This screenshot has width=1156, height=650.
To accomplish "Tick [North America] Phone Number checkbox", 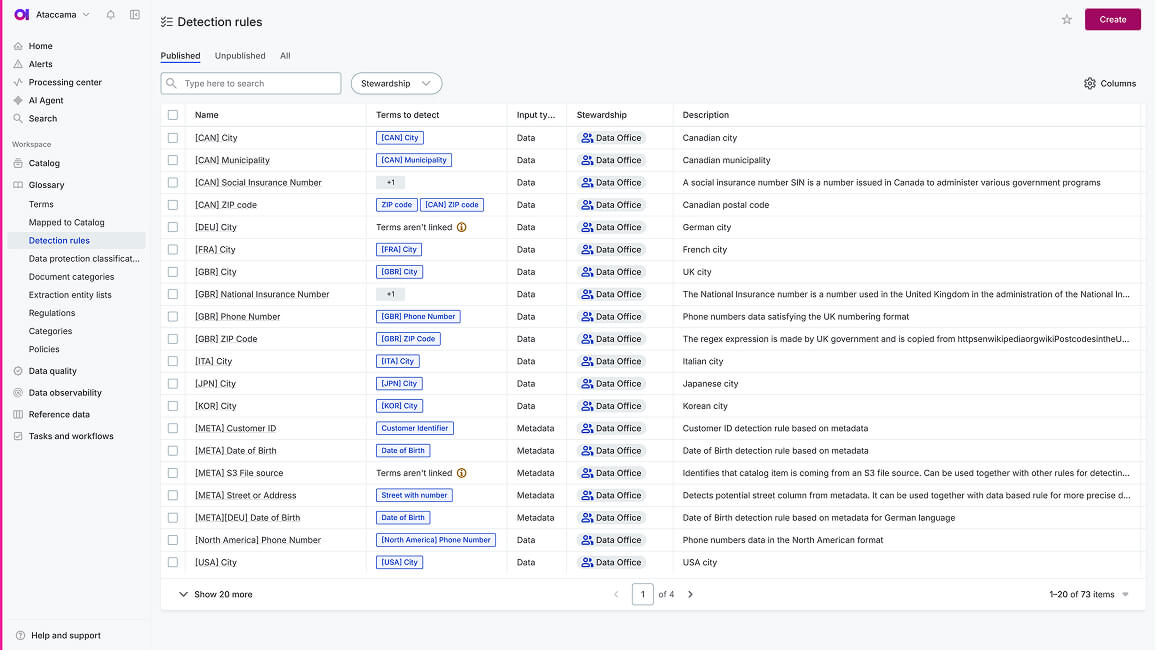I will pyautogui.click(x=173, y=540).
